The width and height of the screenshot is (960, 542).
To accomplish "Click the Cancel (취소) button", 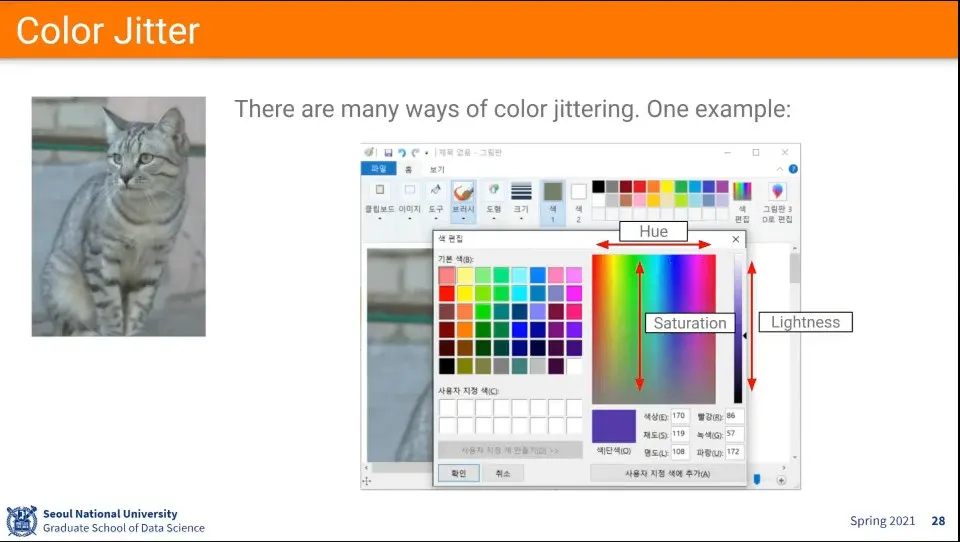I will pyautogui.click(x=503, y=473).
